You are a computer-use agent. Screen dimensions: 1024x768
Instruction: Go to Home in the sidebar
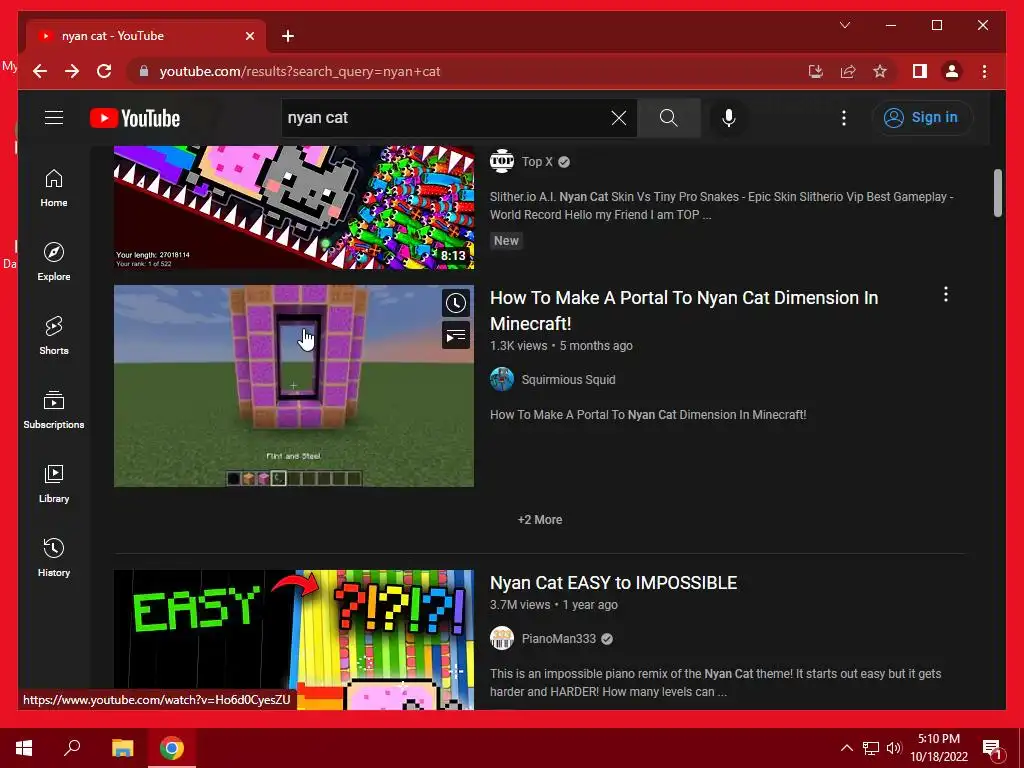click(x=54, y=188)
